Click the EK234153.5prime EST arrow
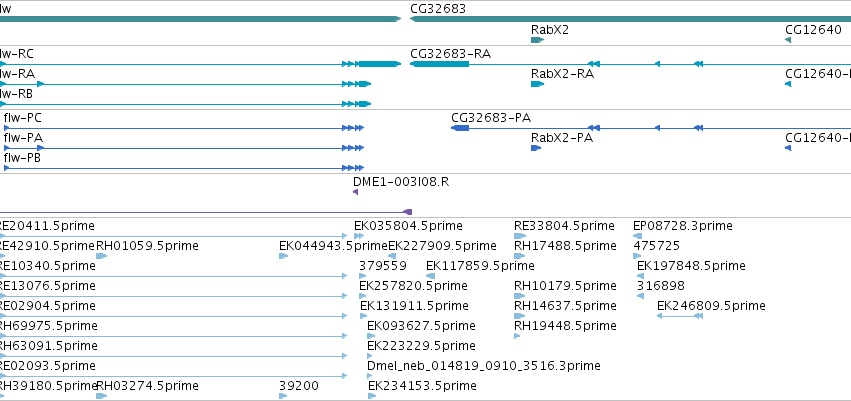 pyautogui.click(x=372, y=396)
